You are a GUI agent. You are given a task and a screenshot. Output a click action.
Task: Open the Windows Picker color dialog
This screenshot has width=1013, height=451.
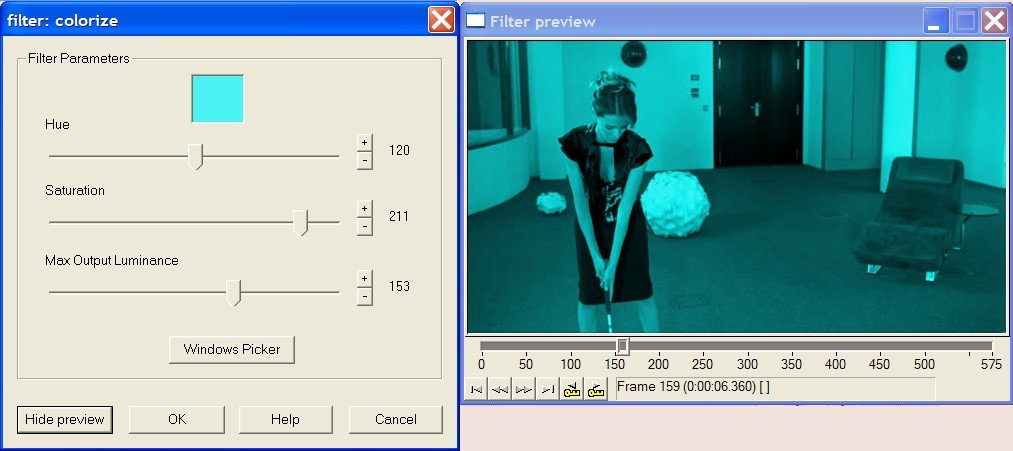232,350
